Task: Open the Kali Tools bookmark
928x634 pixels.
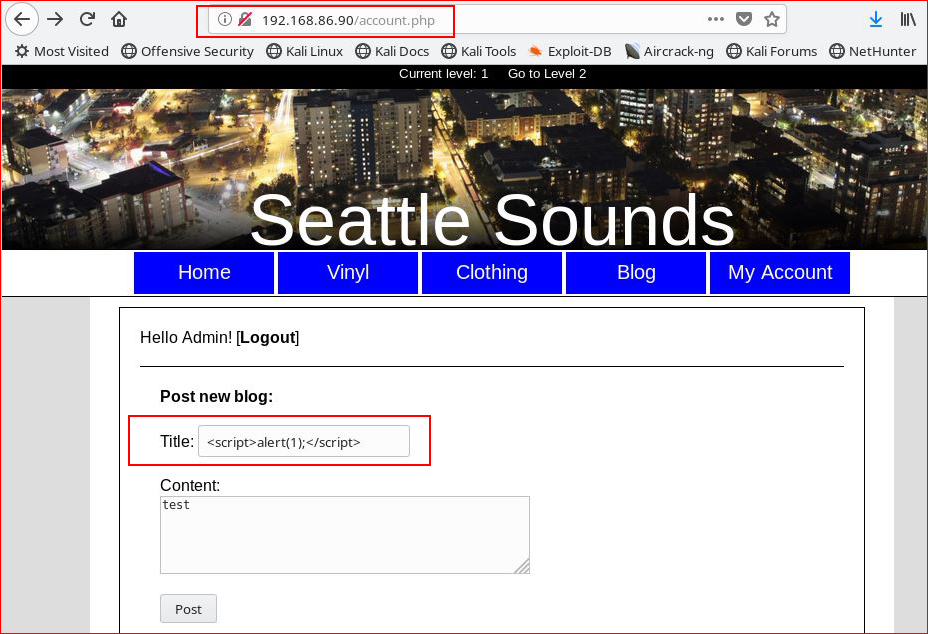Action: click(479, 52)
